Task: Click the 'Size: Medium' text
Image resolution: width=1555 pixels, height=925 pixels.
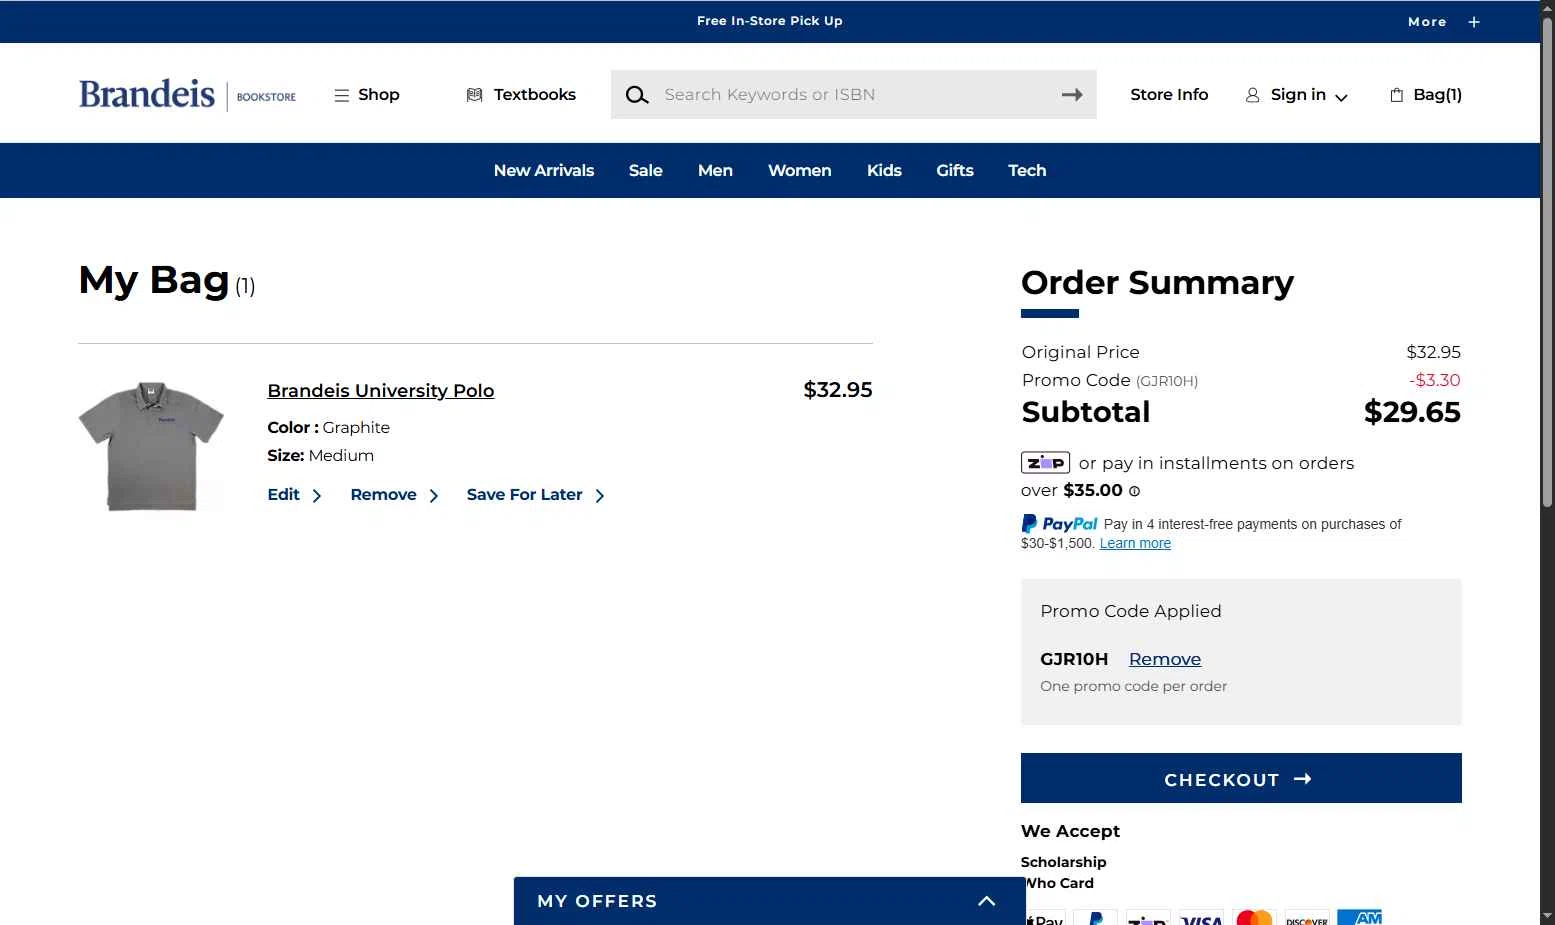Action: [x=321, y=456]
